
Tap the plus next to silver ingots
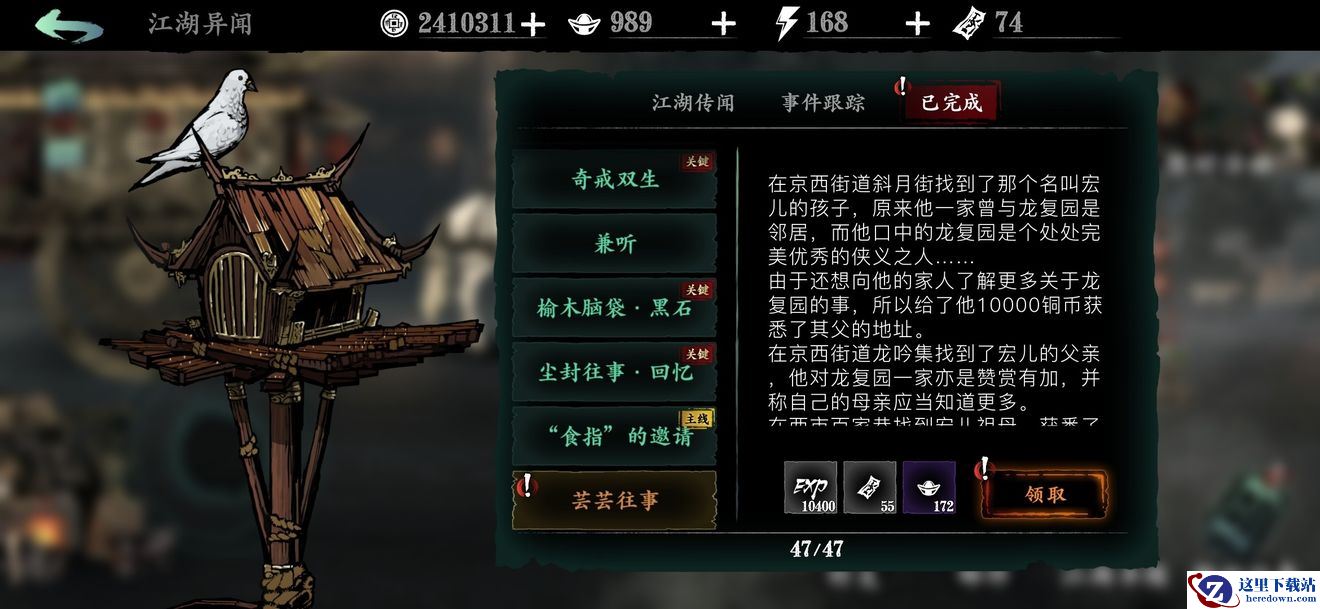(x=723, y=24)
